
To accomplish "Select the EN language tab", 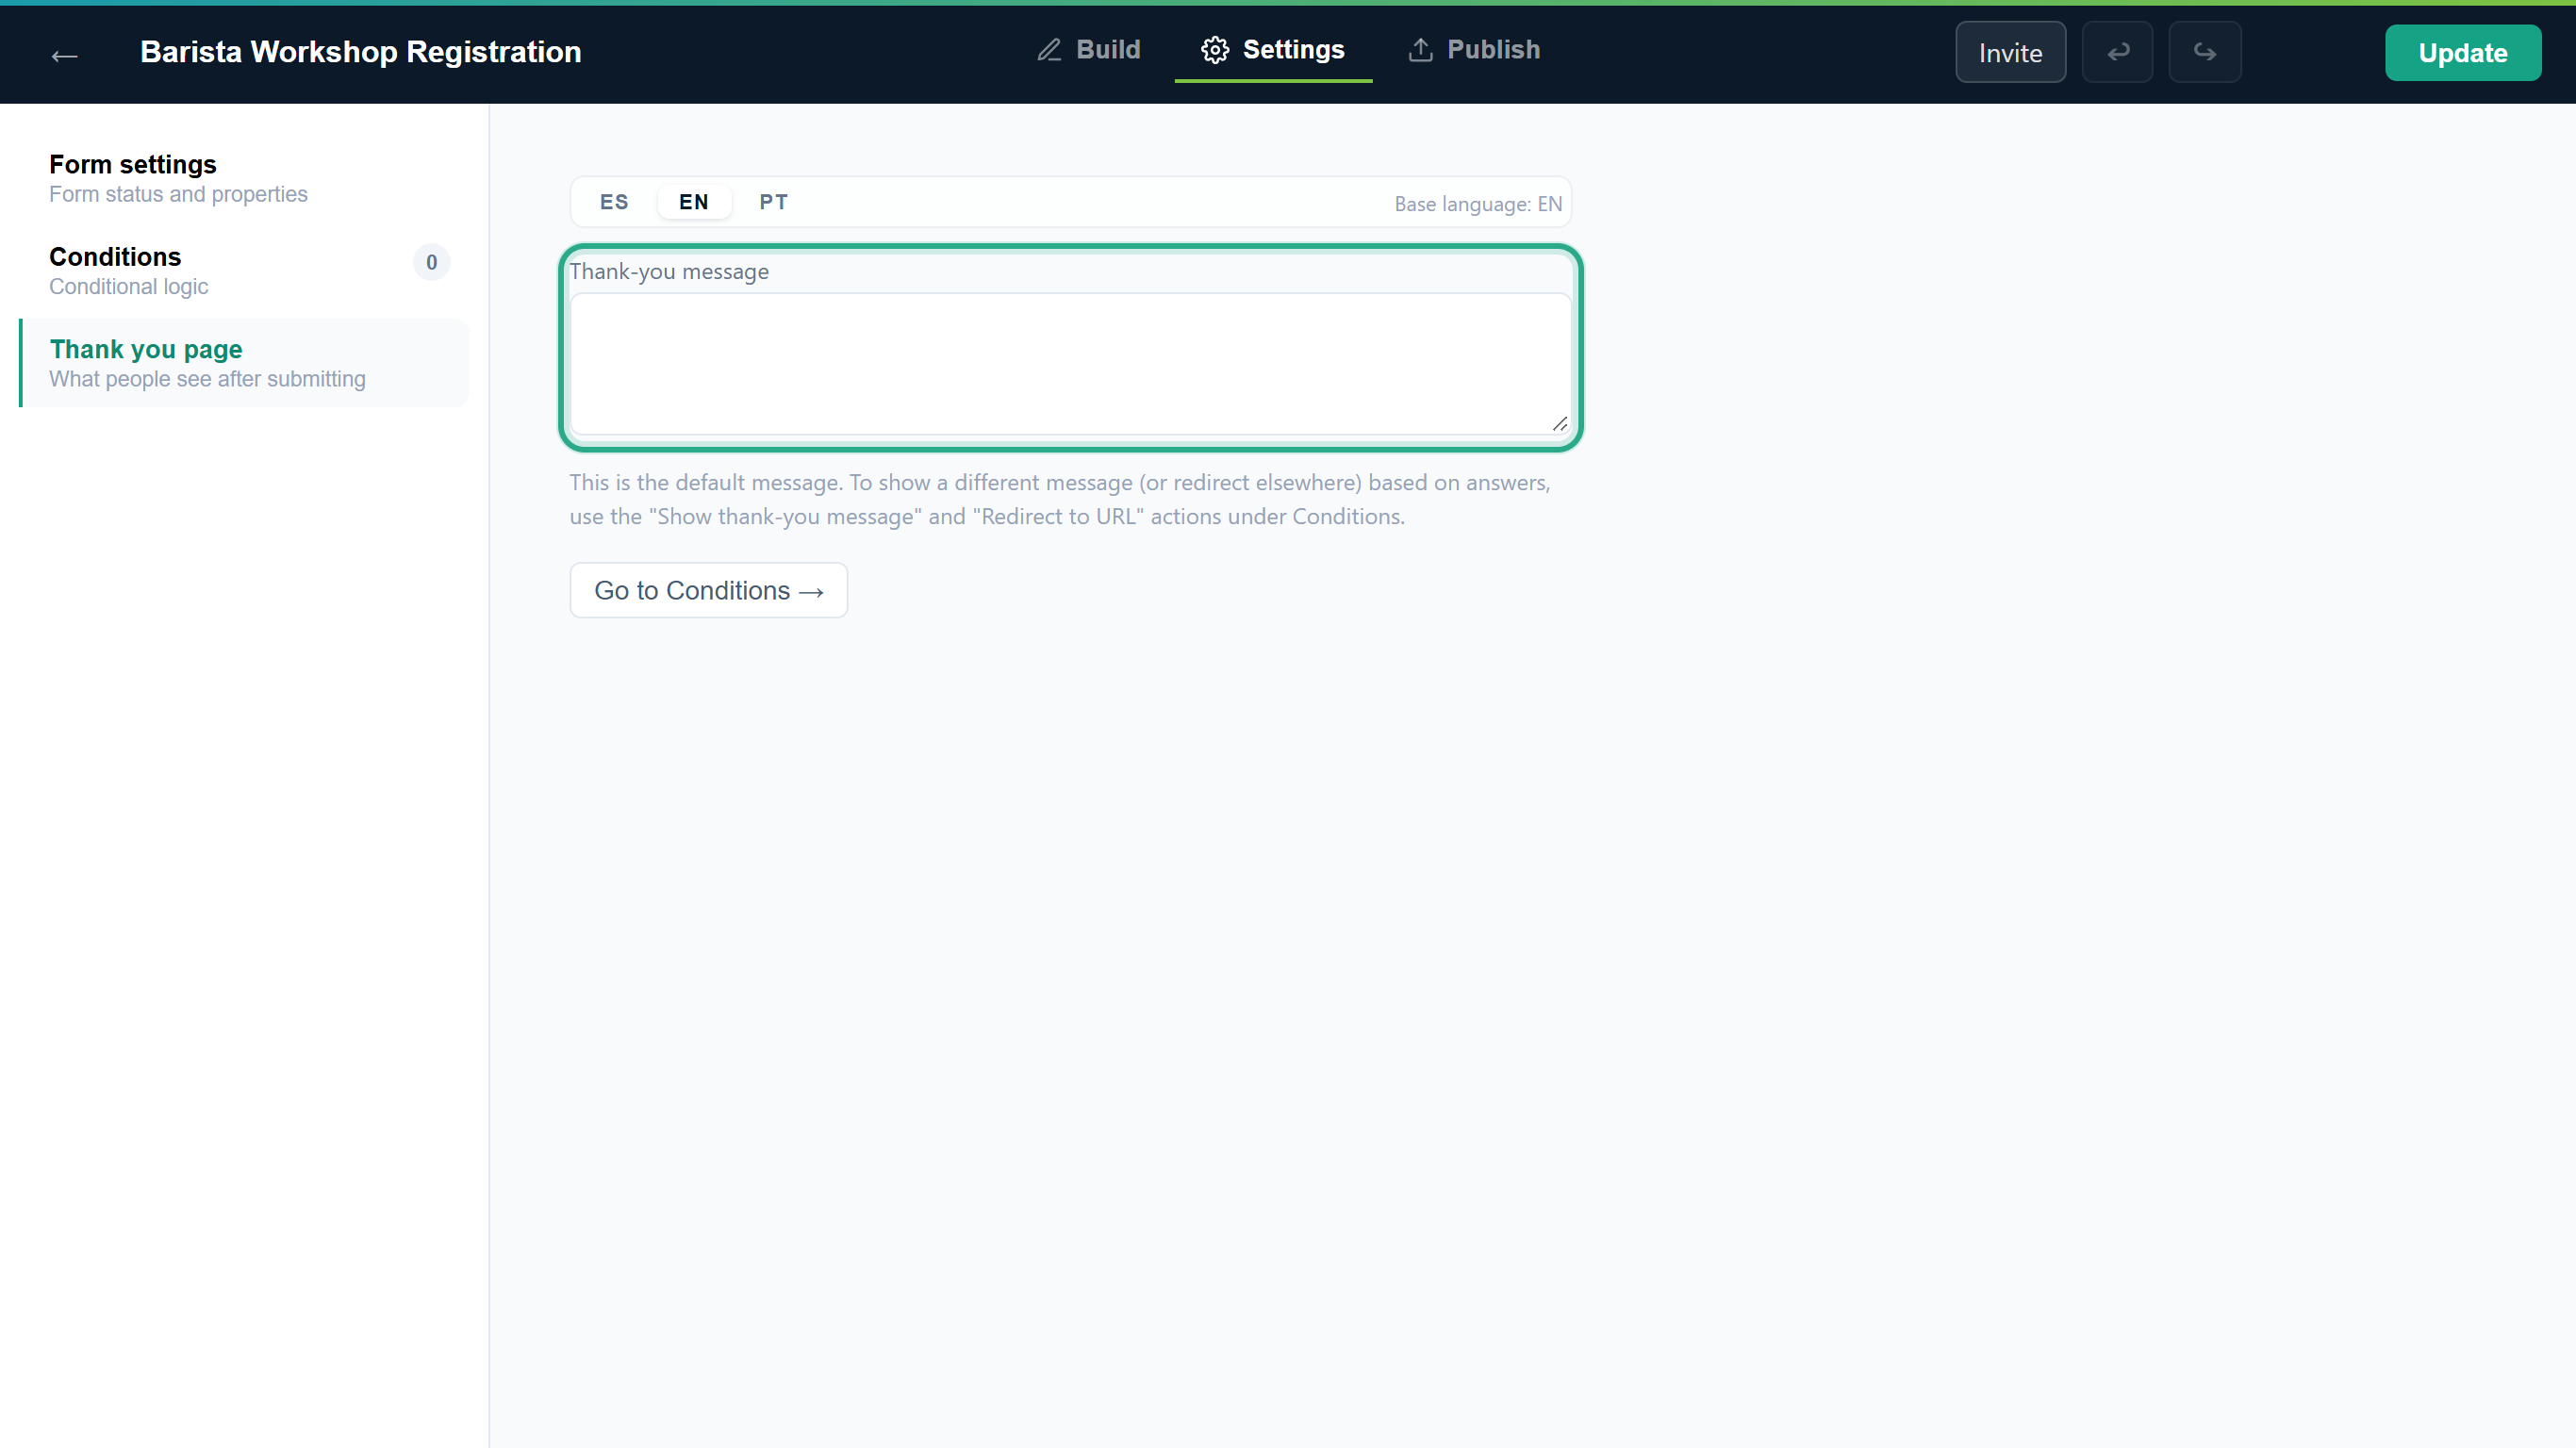I will 694,202.
